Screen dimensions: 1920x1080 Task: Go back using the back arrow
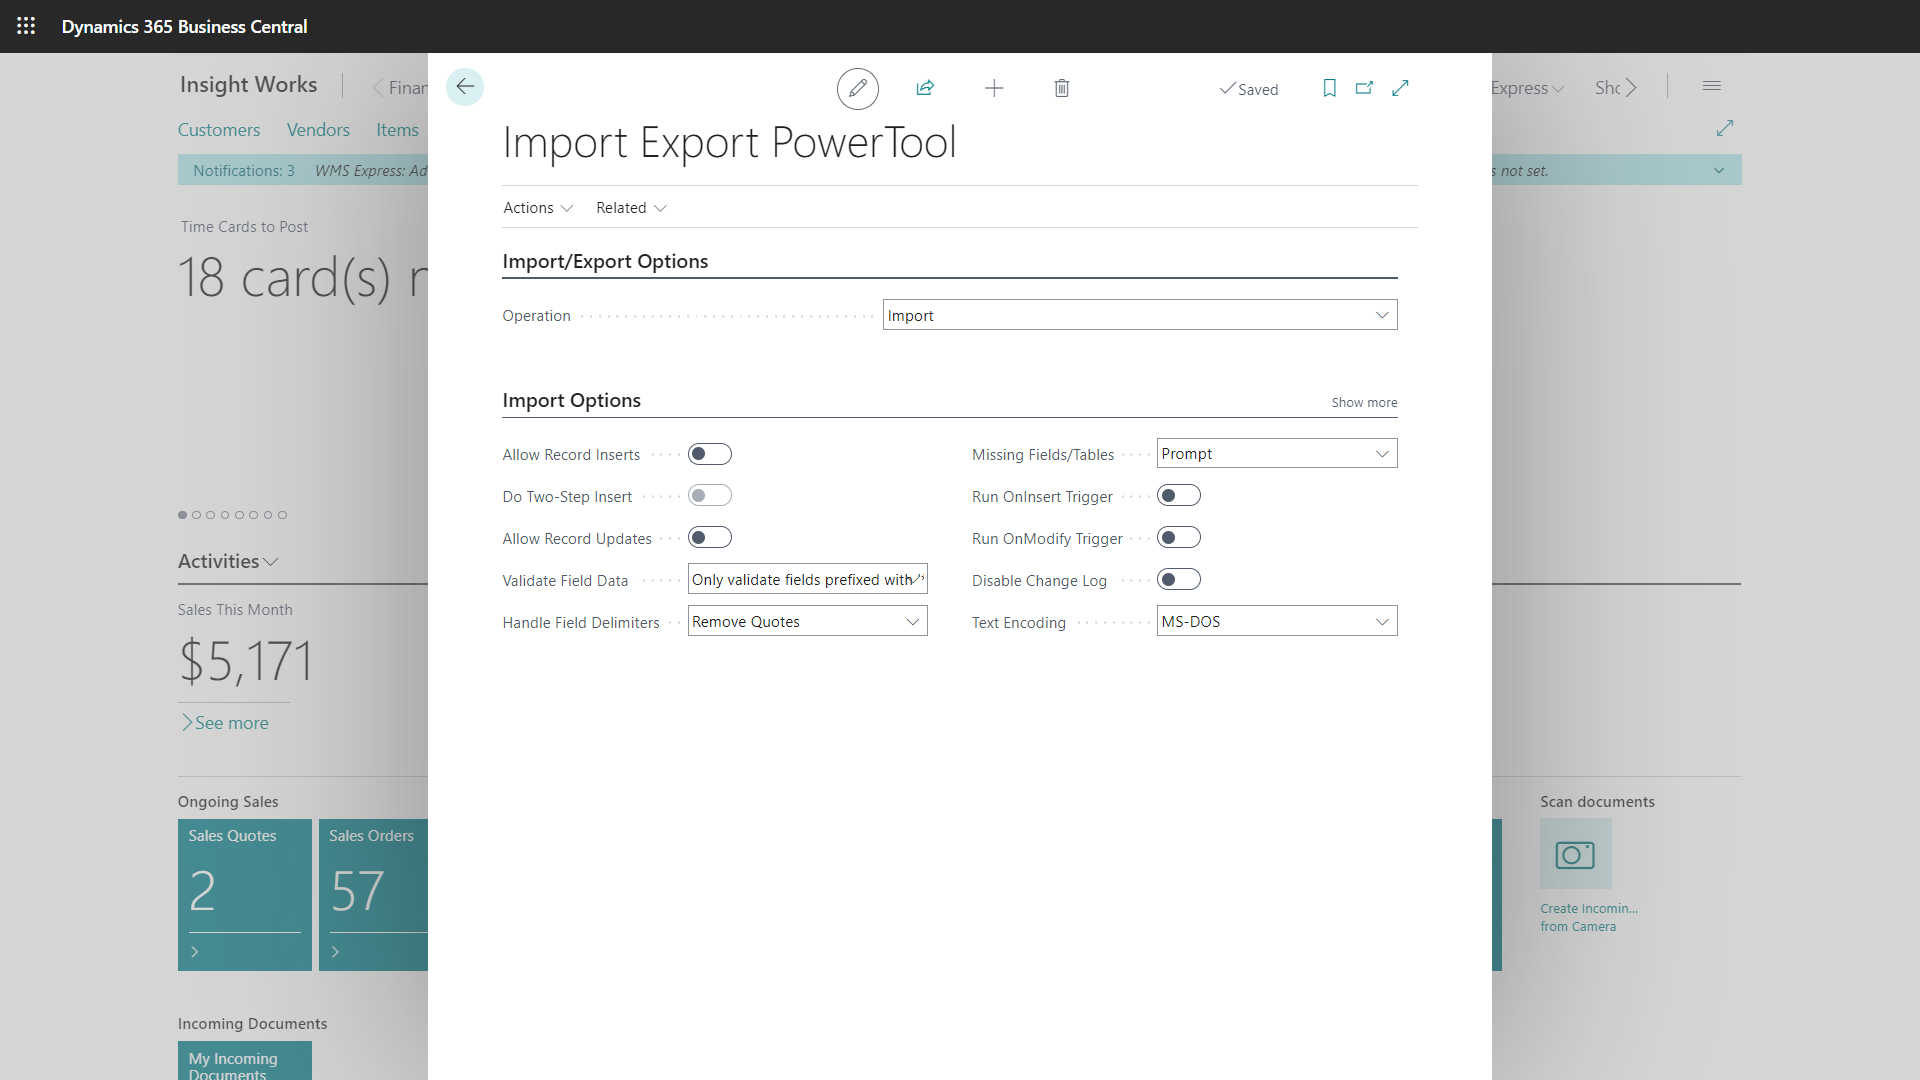(x=464, y=86)
